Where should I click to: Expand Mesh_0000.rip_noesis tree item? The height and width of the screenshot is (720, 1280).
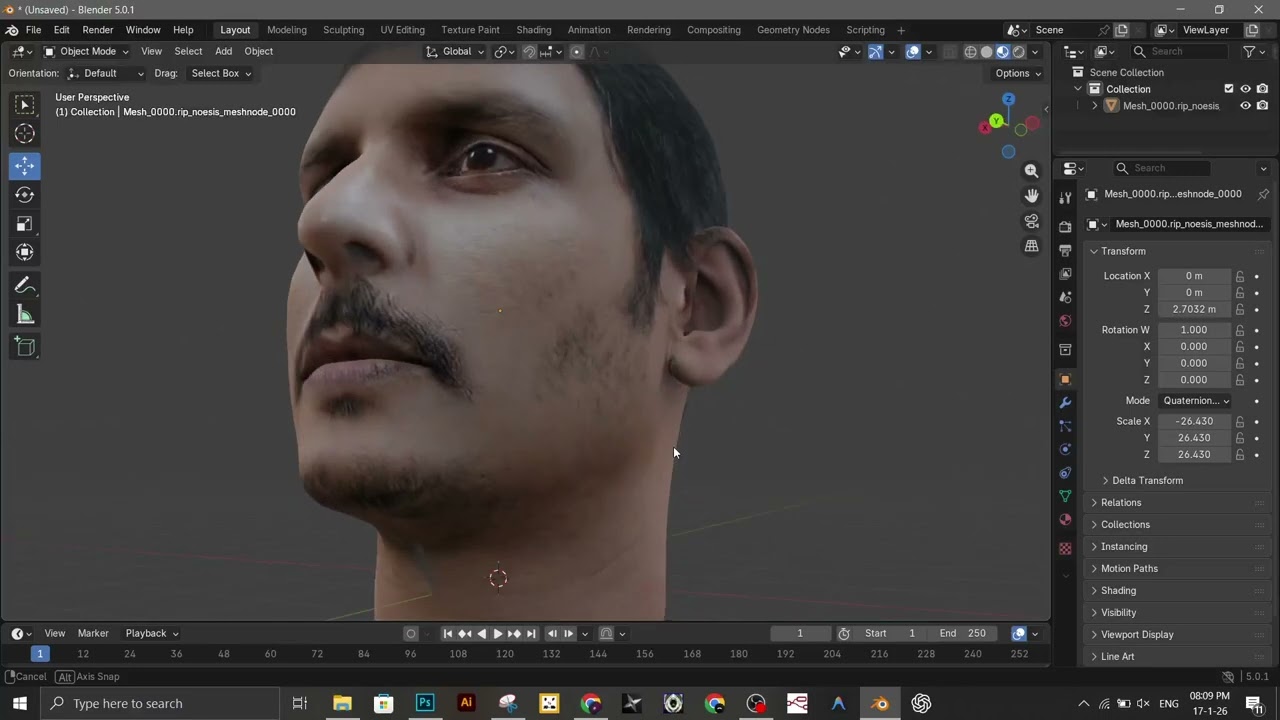(1094, 106)
